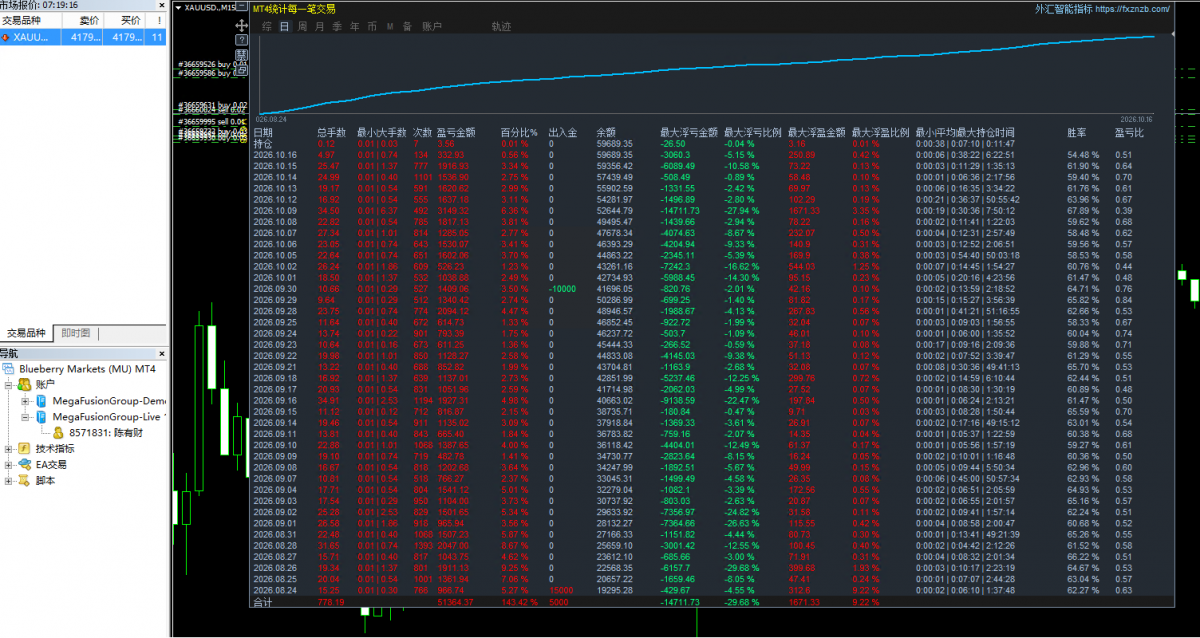The height and width of the screenshot is (638, 1200).
Task: Open the XAUUSD,M15 chart title dropdown arrow
Action: [178, 8]
